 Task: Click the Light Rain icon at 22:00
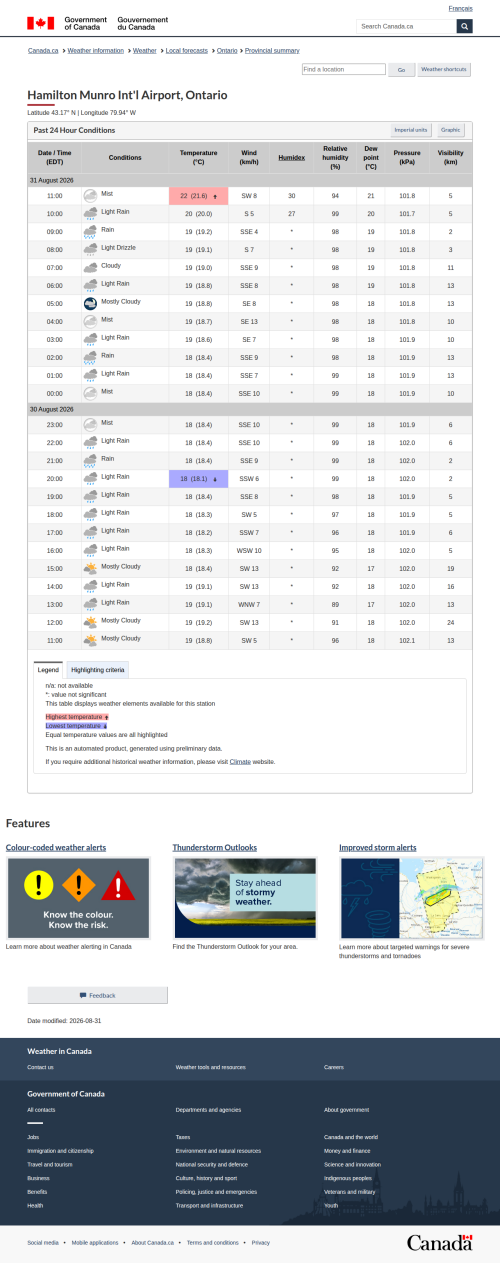(x=90, y=442)
